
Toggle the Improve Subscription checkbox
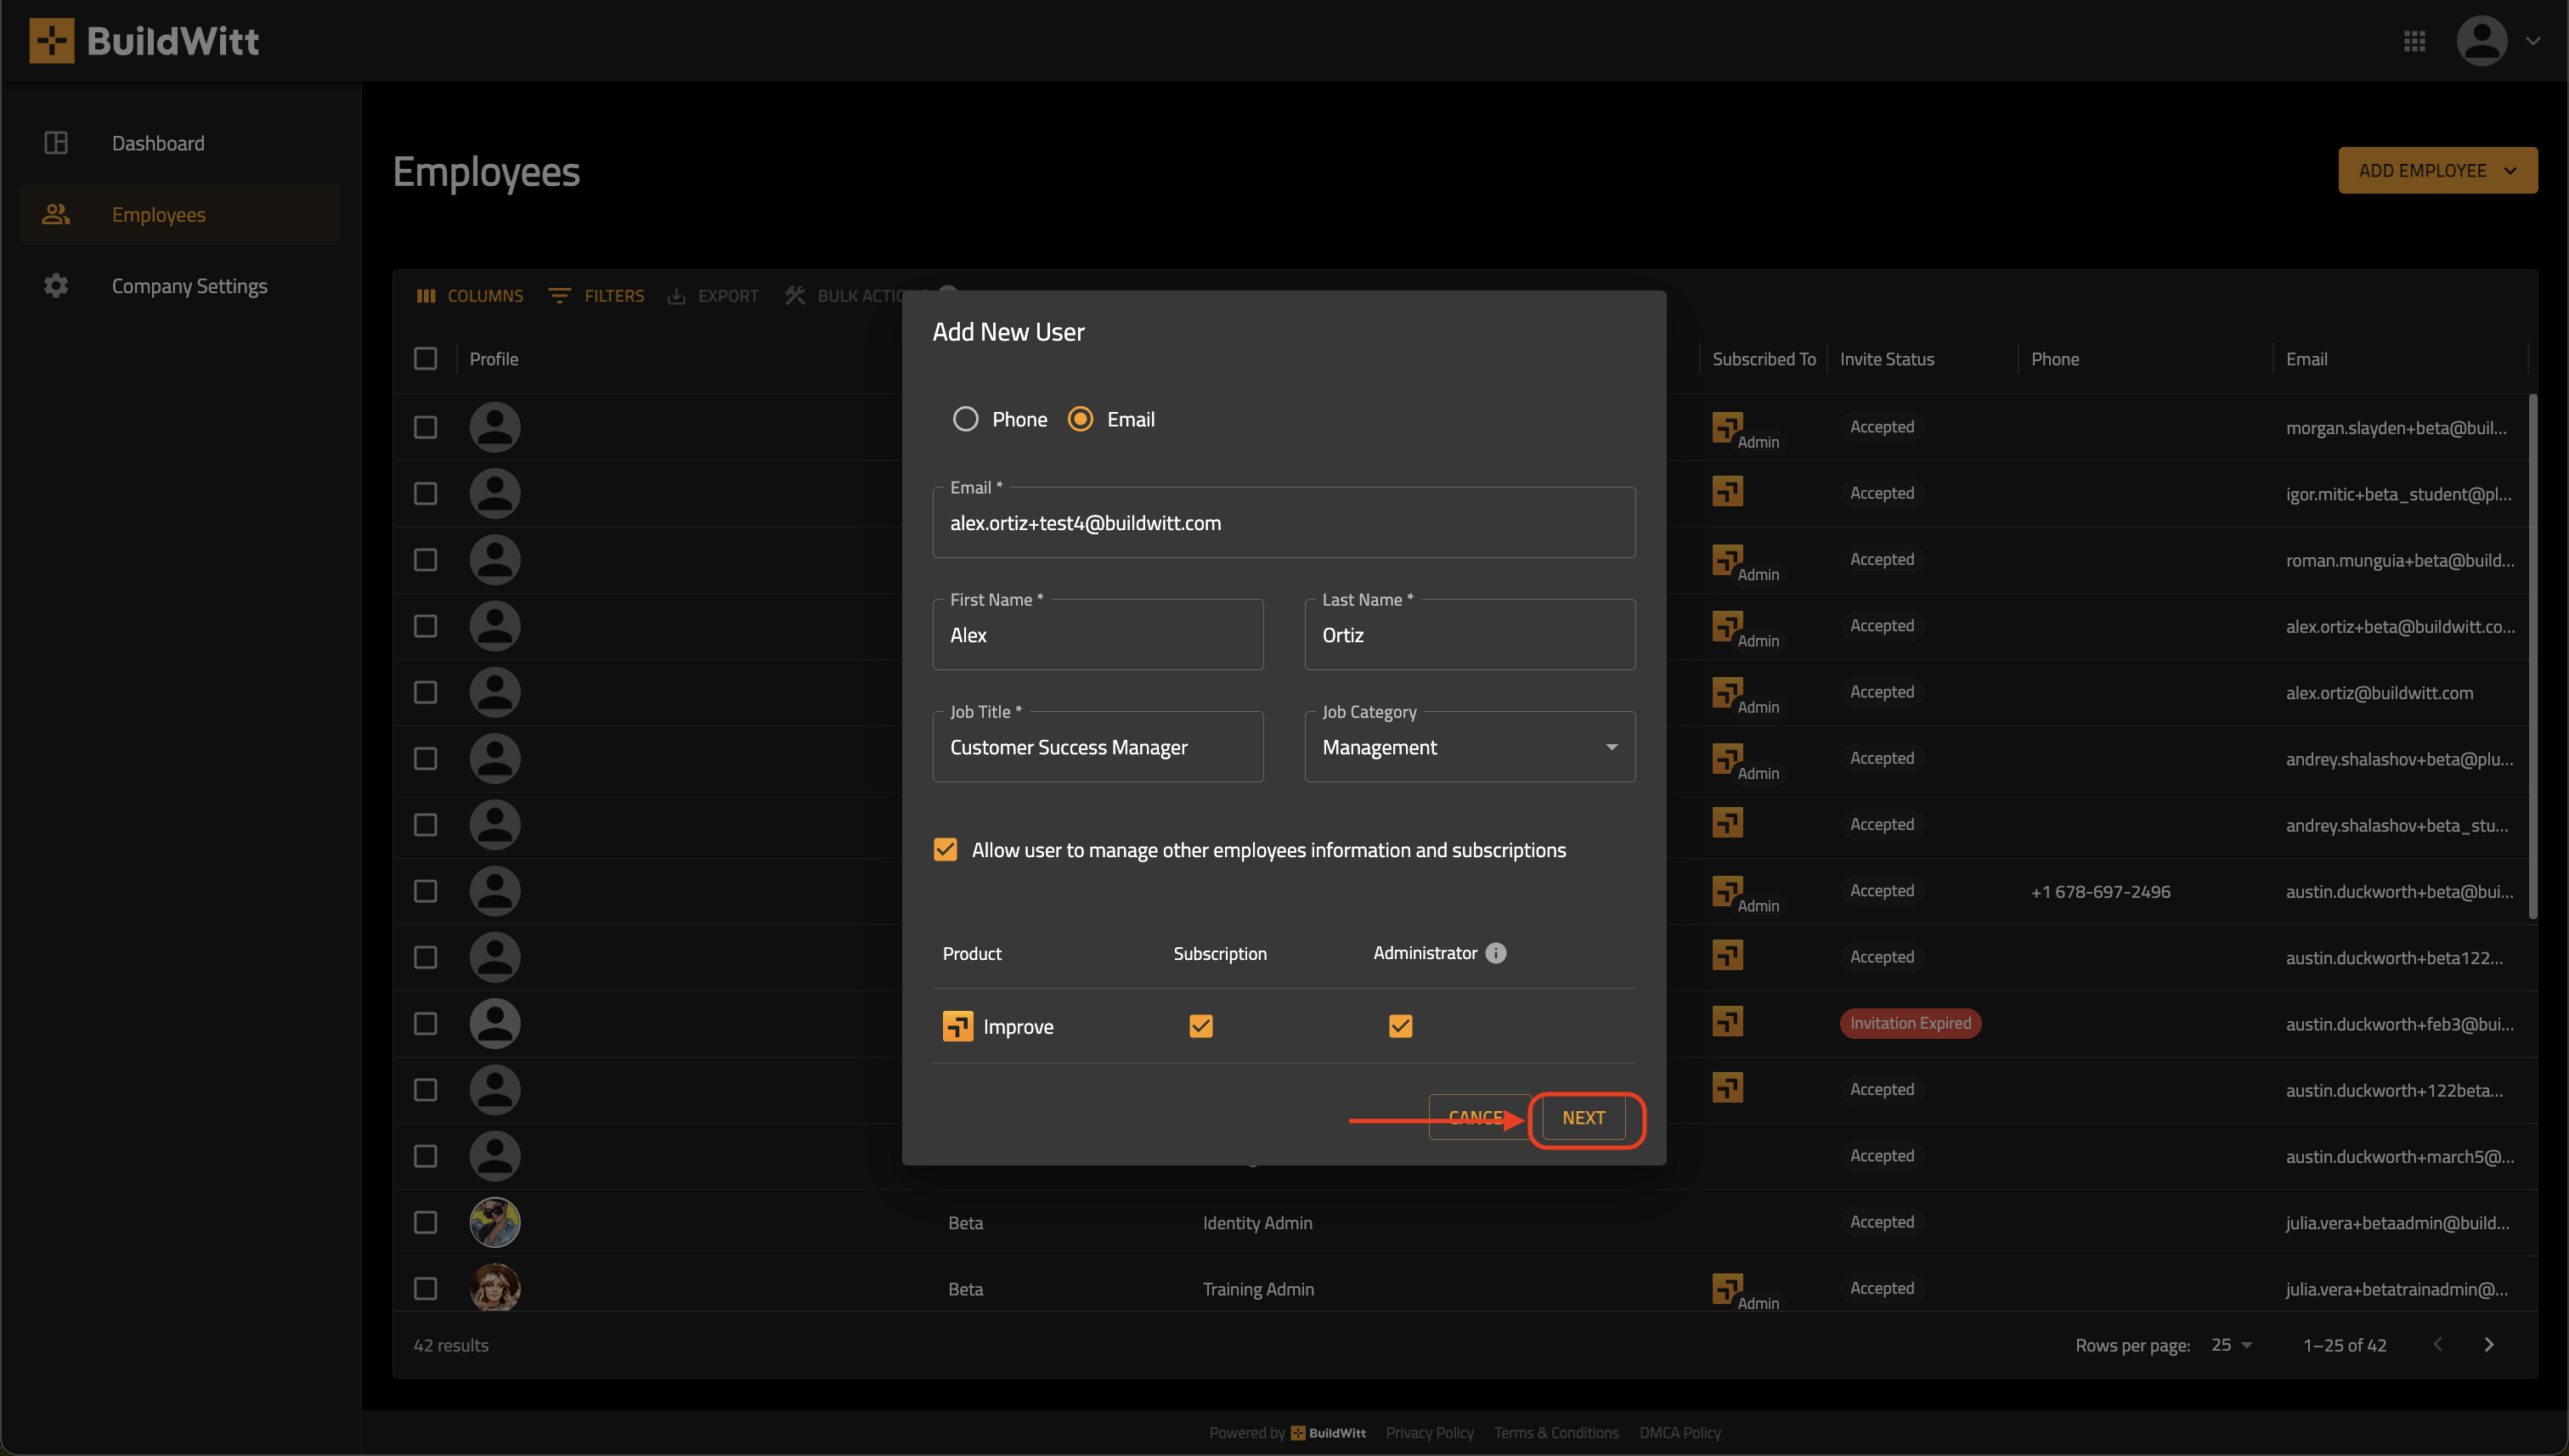(x=1201, y=1026)
